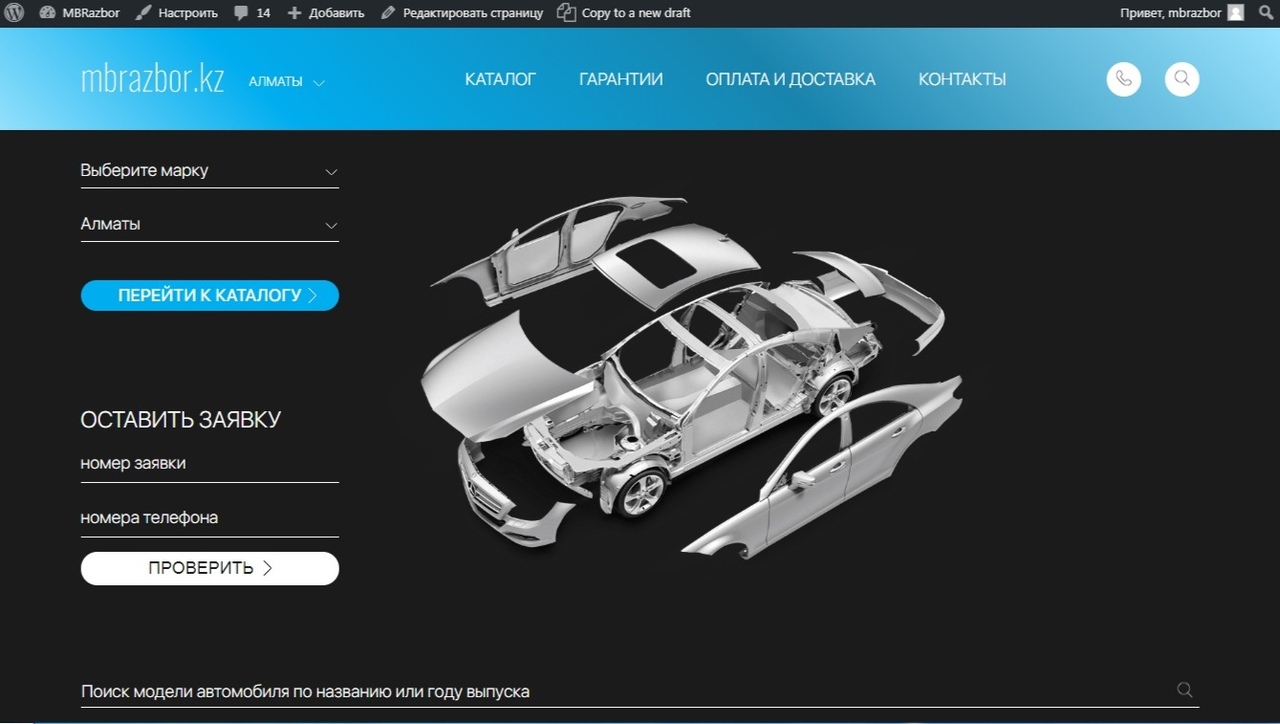Click the magnifier icon in bottom search bar
Image resolution: width=1280 pixels, height=724 pixels.
[x=1185, y=690]
